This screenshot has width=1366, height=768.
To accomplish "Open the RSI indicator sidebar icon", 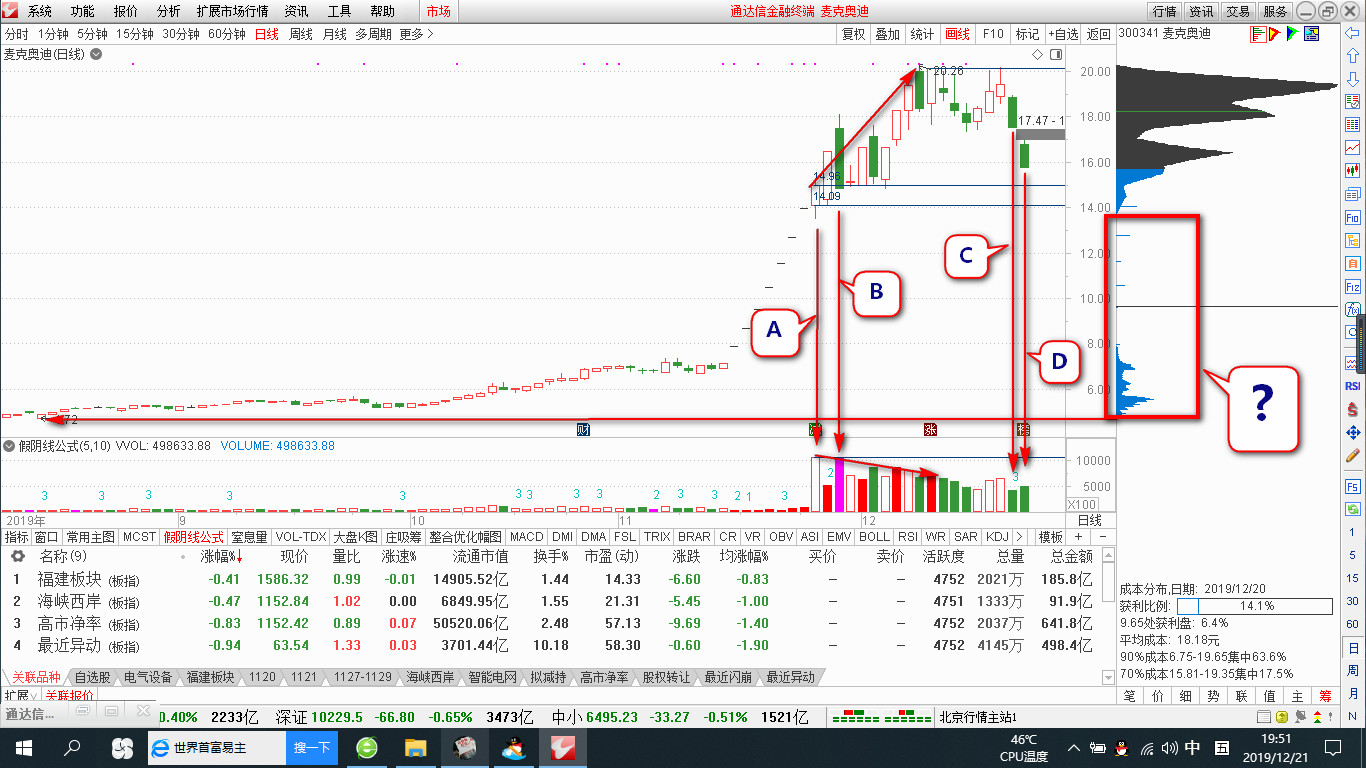I will point(1353,386).
